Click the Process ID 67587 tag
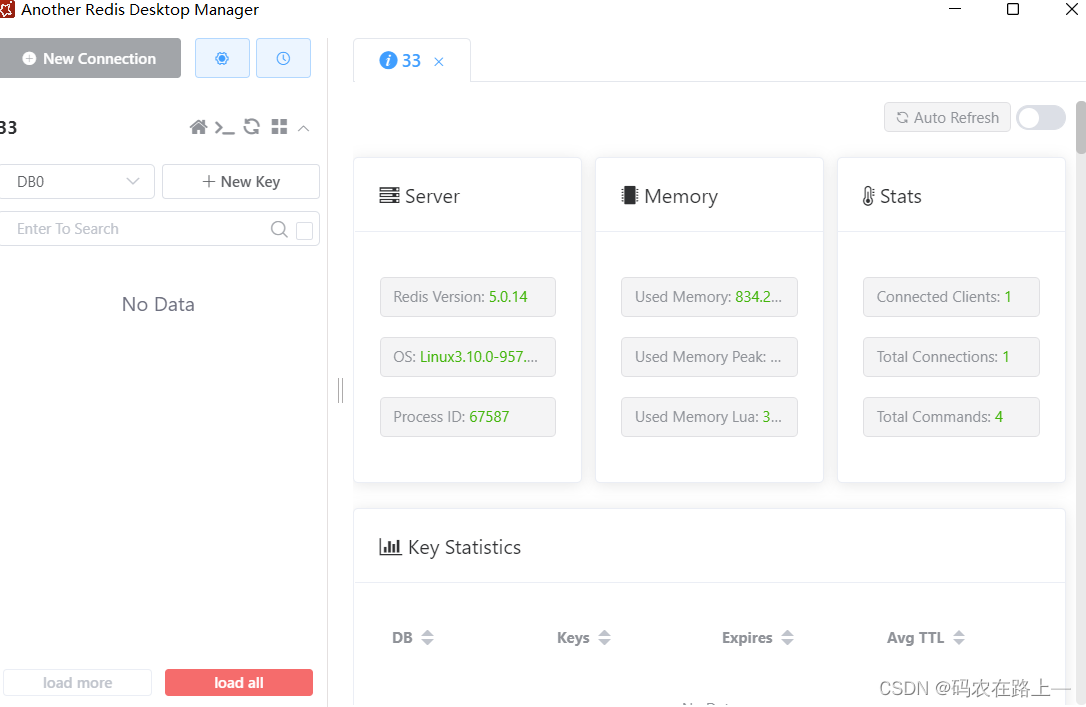The width and height of the screenshot is (1086, 707). [x=468, y=417]
